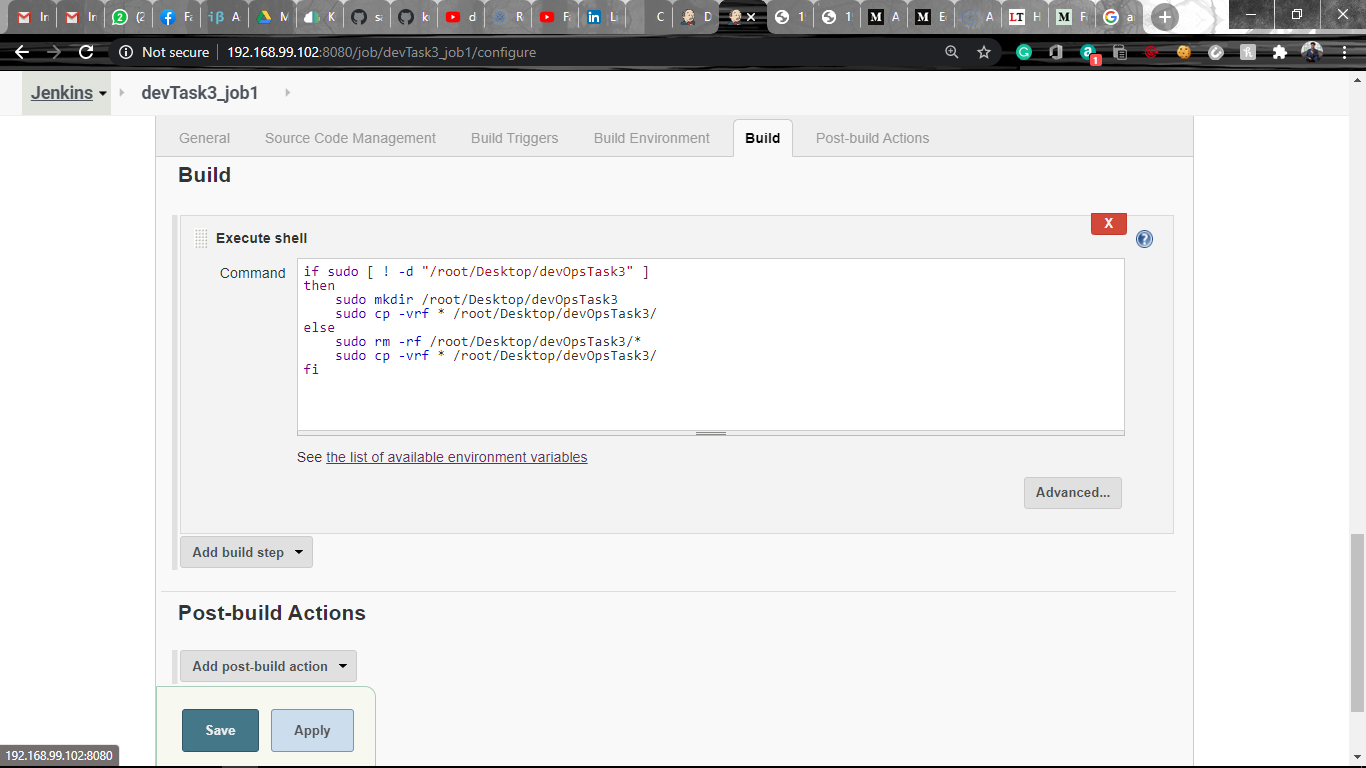Open help for the Execute shell step

point(1143,239)
